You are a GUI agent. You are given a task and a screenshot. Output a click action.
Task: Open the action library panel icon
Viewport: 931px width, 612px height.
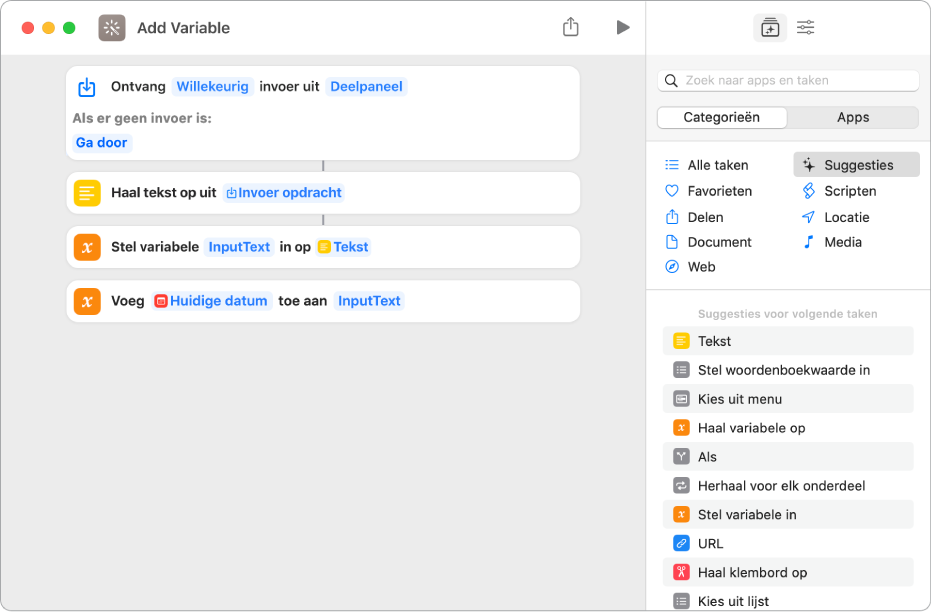click(x=769, y=28)
